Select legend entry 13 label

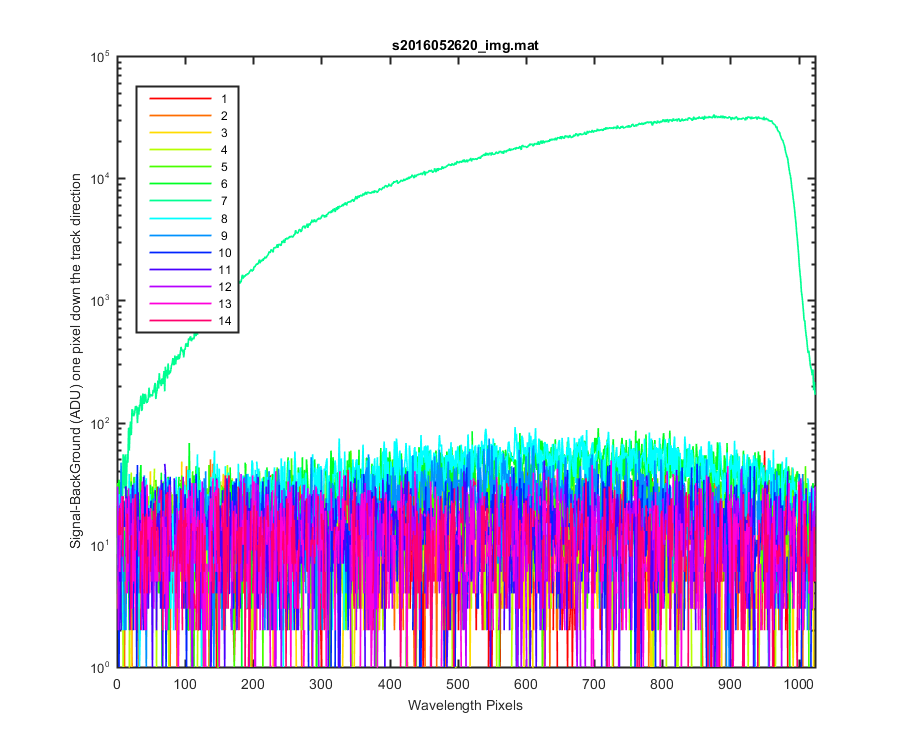coord(225,304)
